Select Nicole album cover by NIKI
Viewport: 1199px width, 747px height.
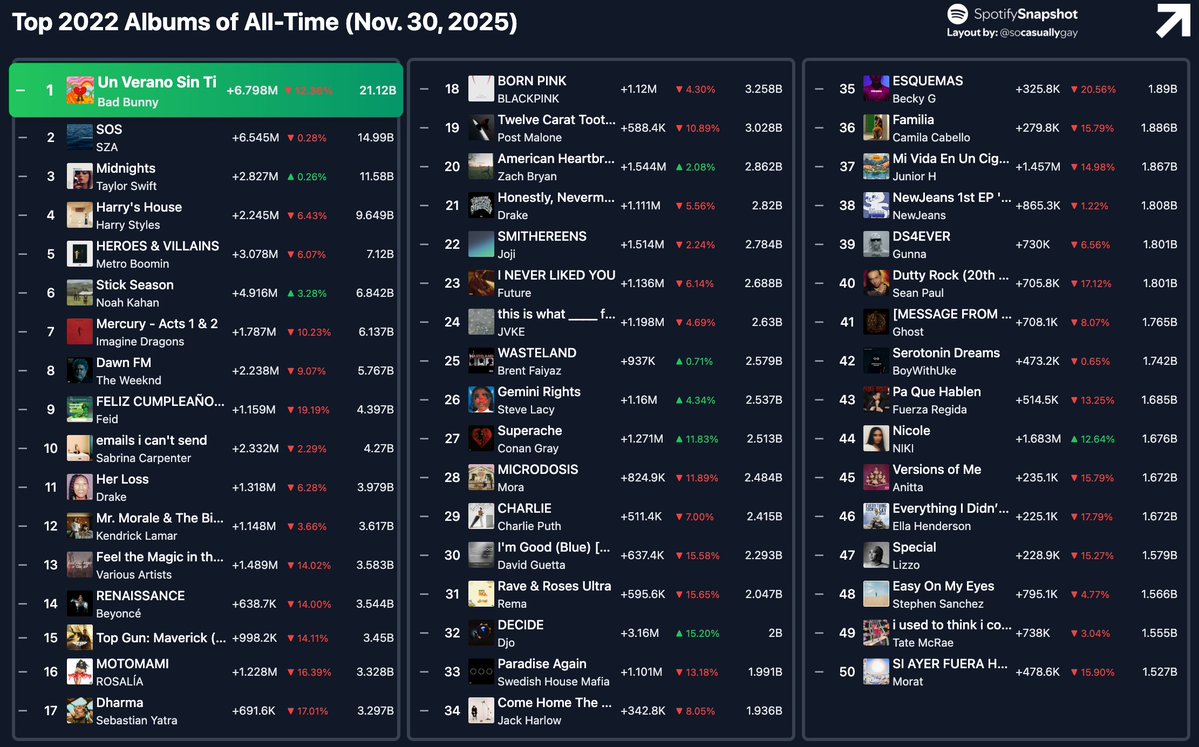click(x=876, y=439)
